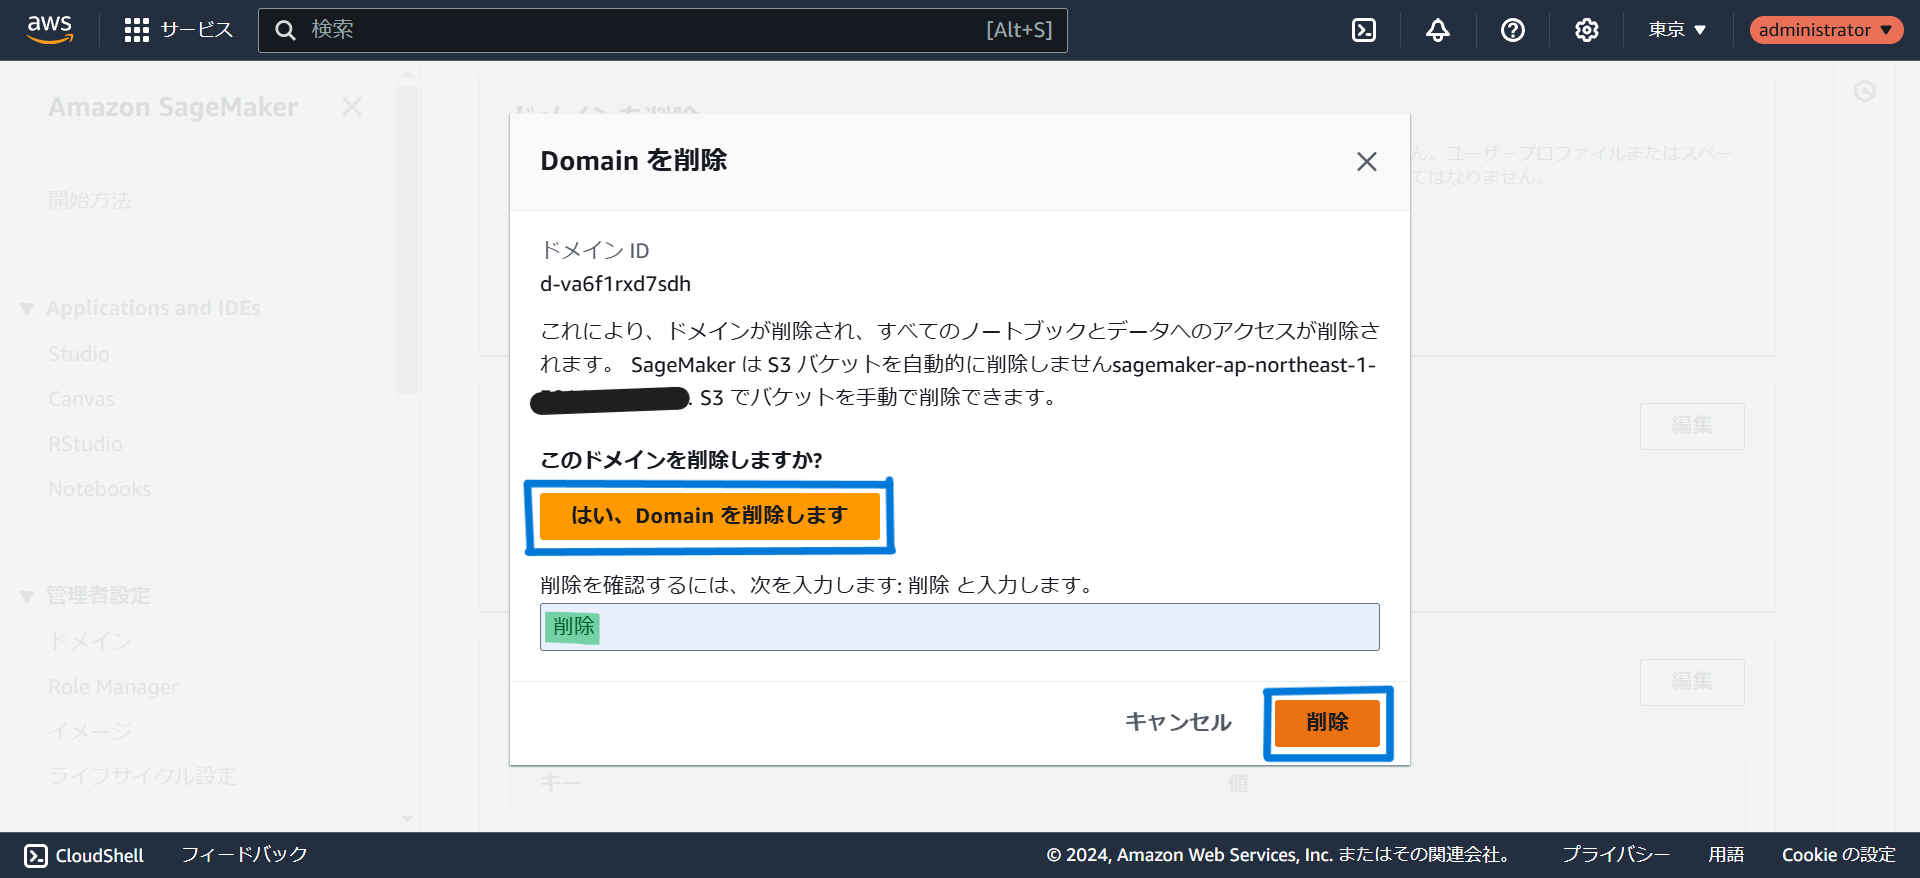Click キャンセル in the dialog

[x=1178, y=722]
